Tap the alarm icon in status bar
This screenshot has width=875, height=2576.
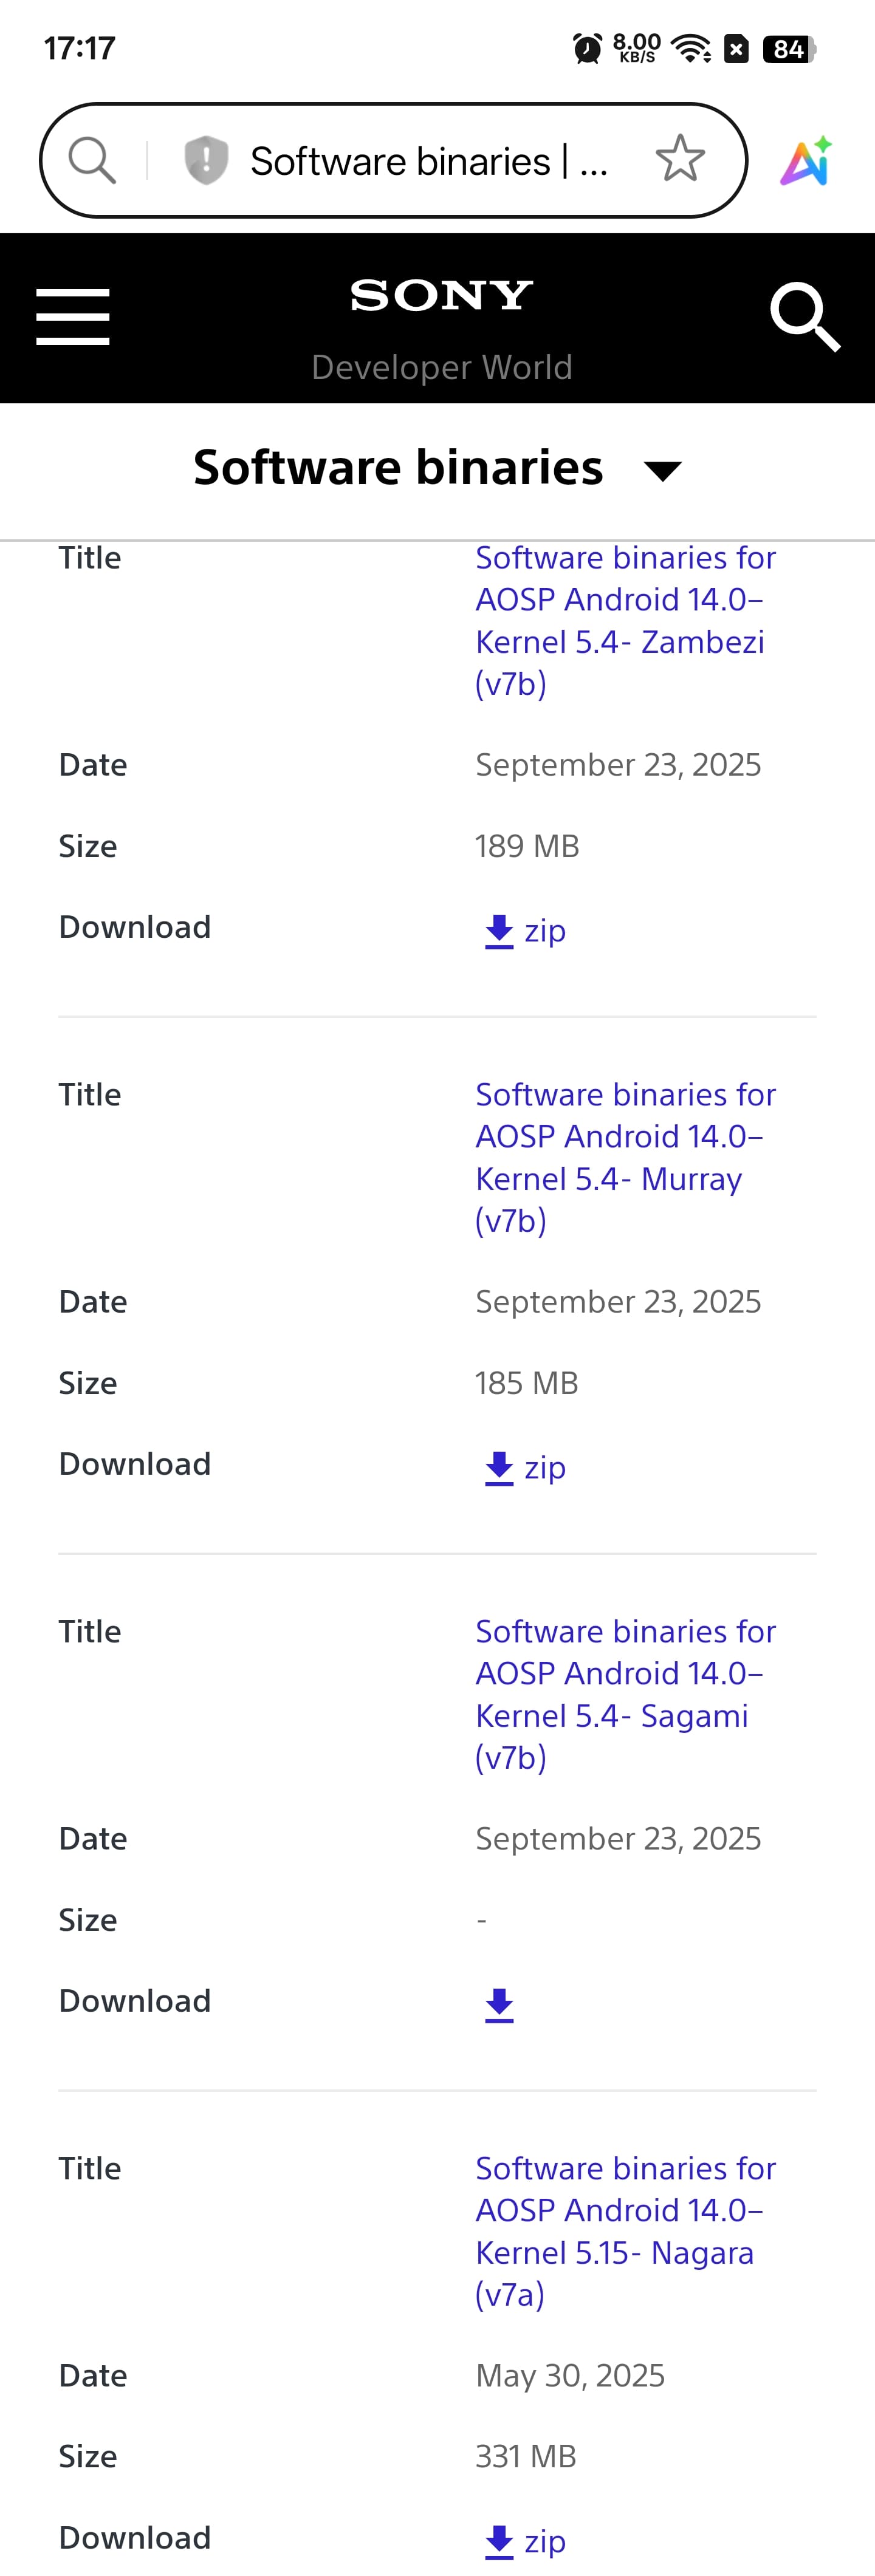click(587, 48)
